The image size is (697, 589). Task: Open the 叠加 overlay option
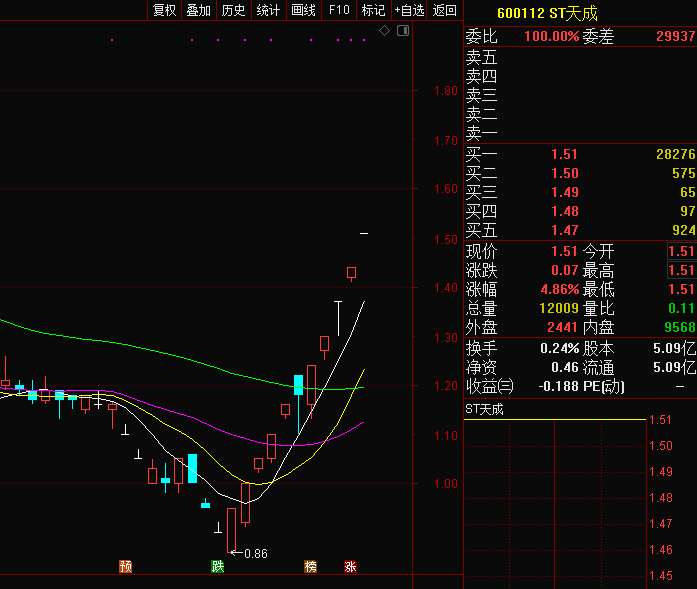[x=199, y=10]
